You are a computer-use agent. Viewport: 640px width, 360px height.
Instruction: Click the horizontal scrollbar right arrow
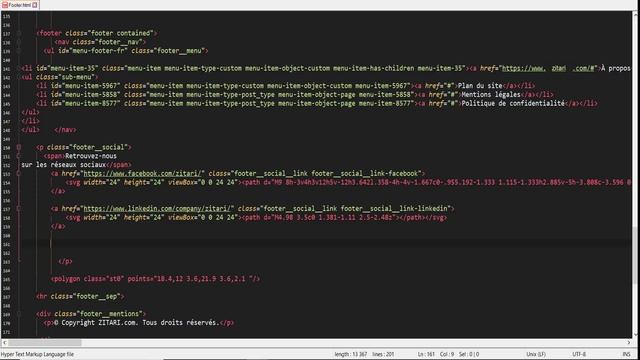(x=629, y=343)
